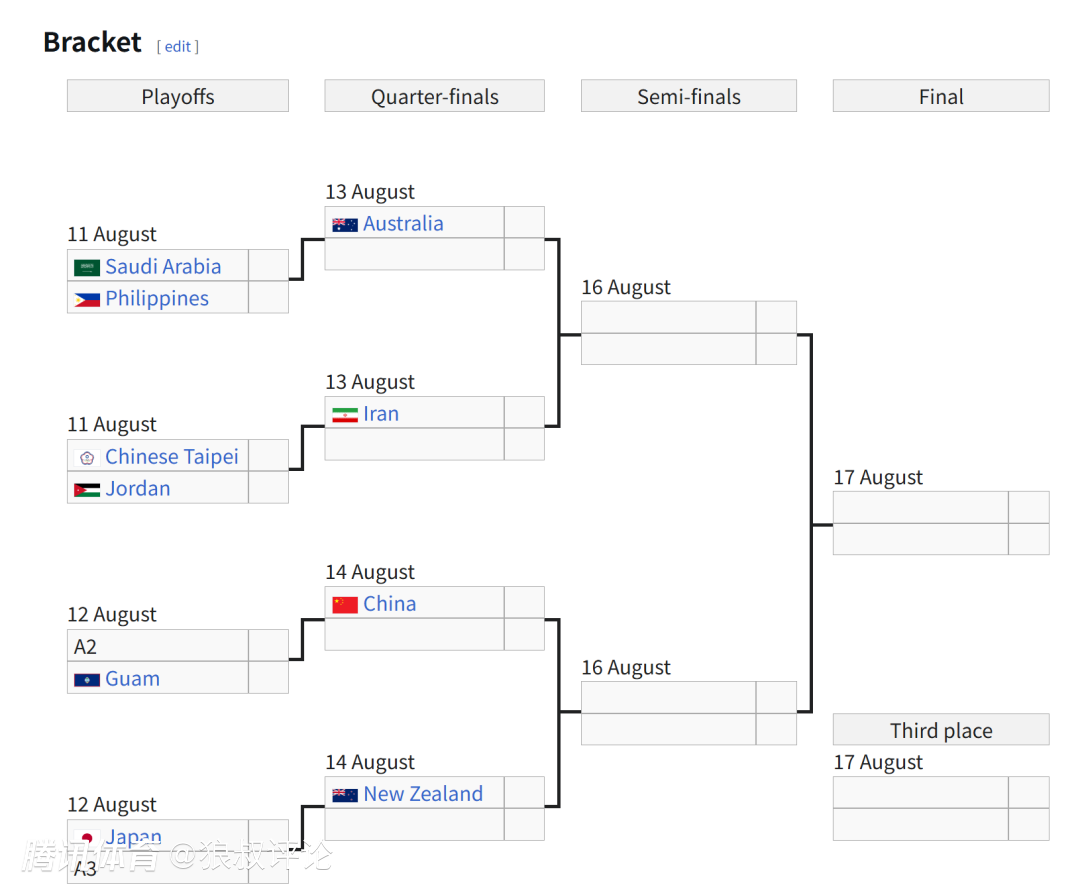1080x891 pixels.
Task: Open the edit link beside Bracket
Action: coord(177,46)
